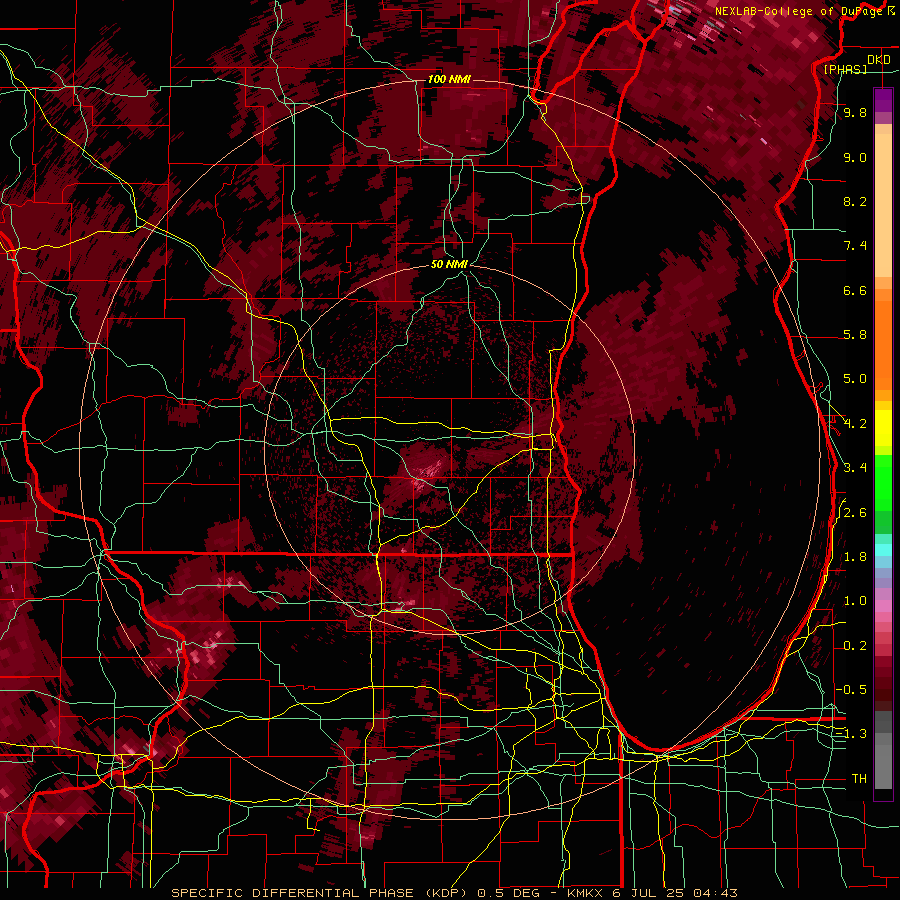Screen dimensions: 900x900
Task: Select the 3.4 value on the scale
Action: pyautogui.click(x=855, y=468)
